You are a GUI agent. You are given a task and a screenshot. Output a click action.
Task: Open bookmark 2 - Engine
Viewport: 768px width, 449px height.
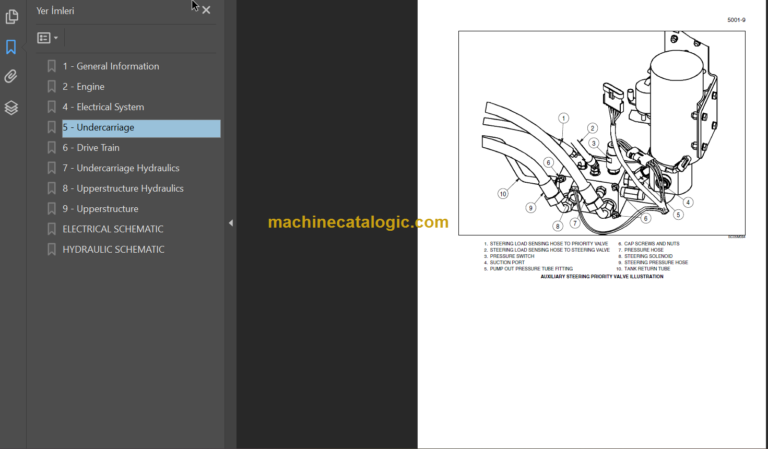tap(83, 87)
